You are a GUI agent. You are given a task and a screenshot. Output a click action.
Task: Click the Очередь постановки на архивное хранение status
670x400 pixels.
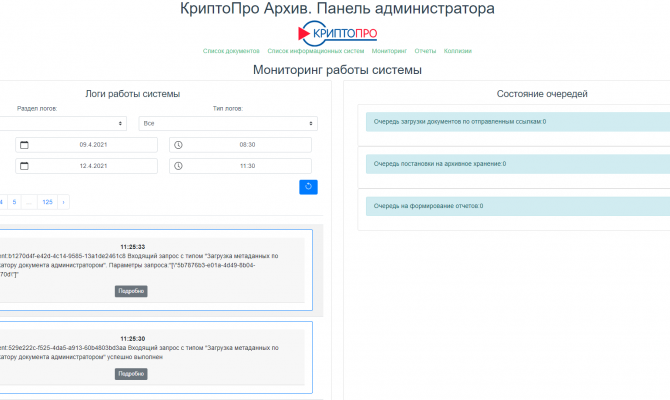coord(518,164)
